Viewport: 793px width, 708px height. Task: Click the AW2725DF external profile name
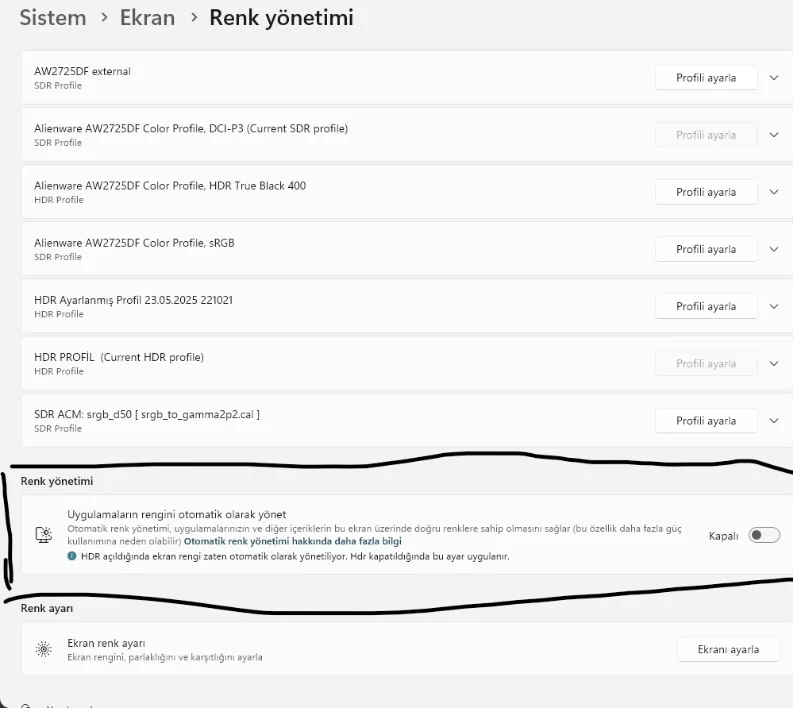click(x=82, y=71)
